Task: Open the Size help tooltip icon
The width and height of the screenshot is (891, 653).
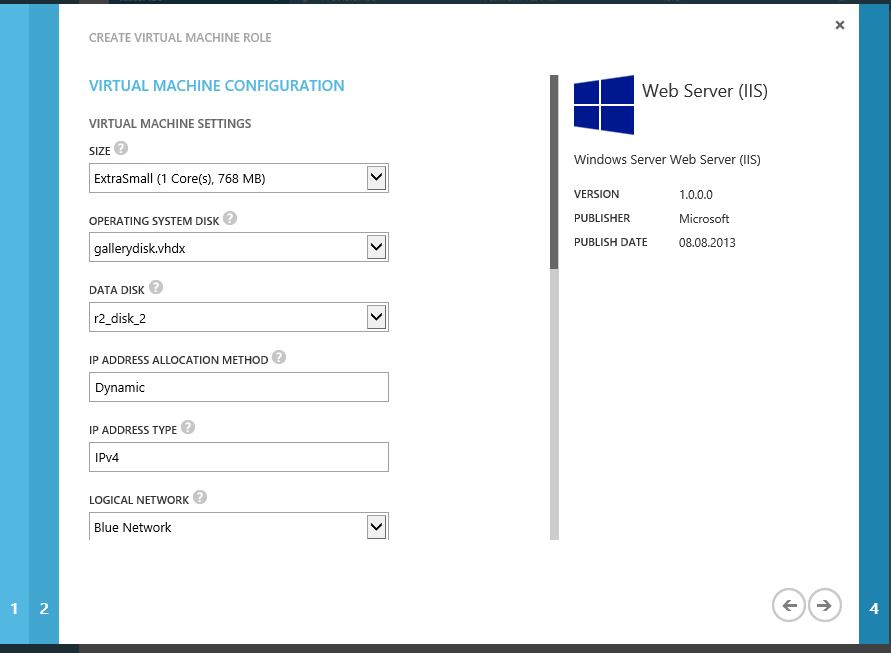Action: [x=122, y=150]
